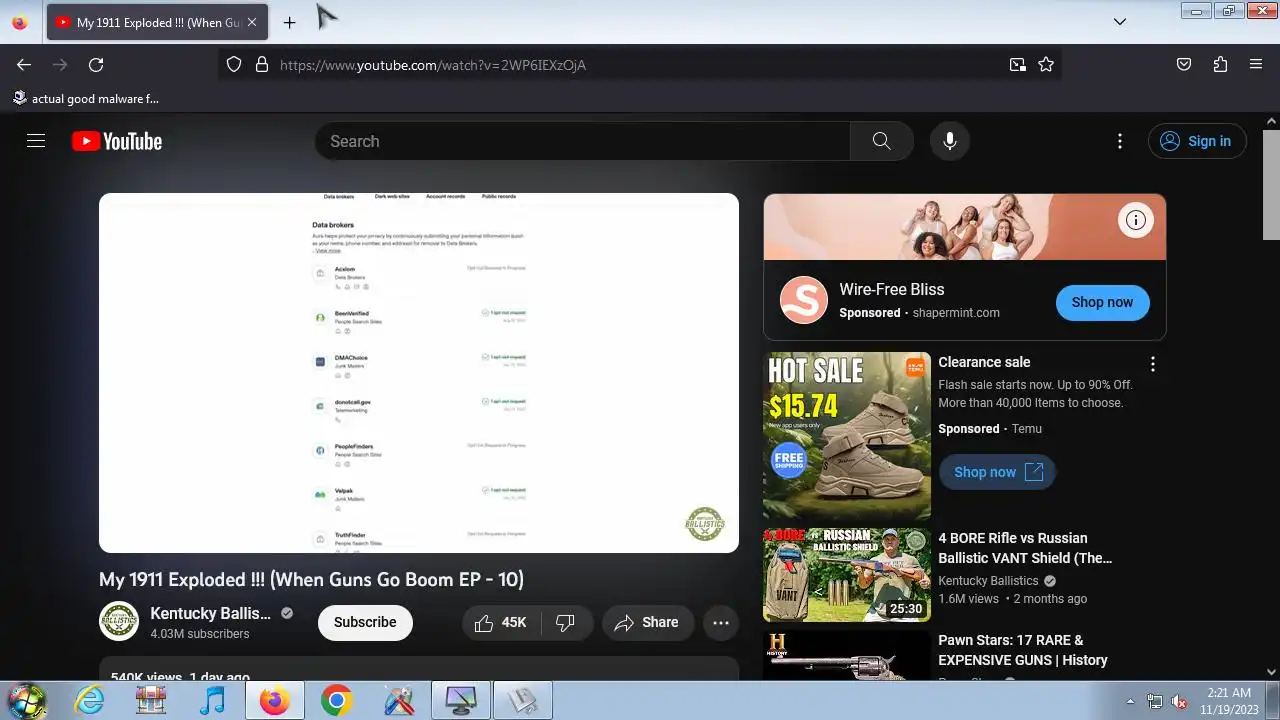Dislike this video
Screen dimensions: 1280x720
click(x=566, y=622)
